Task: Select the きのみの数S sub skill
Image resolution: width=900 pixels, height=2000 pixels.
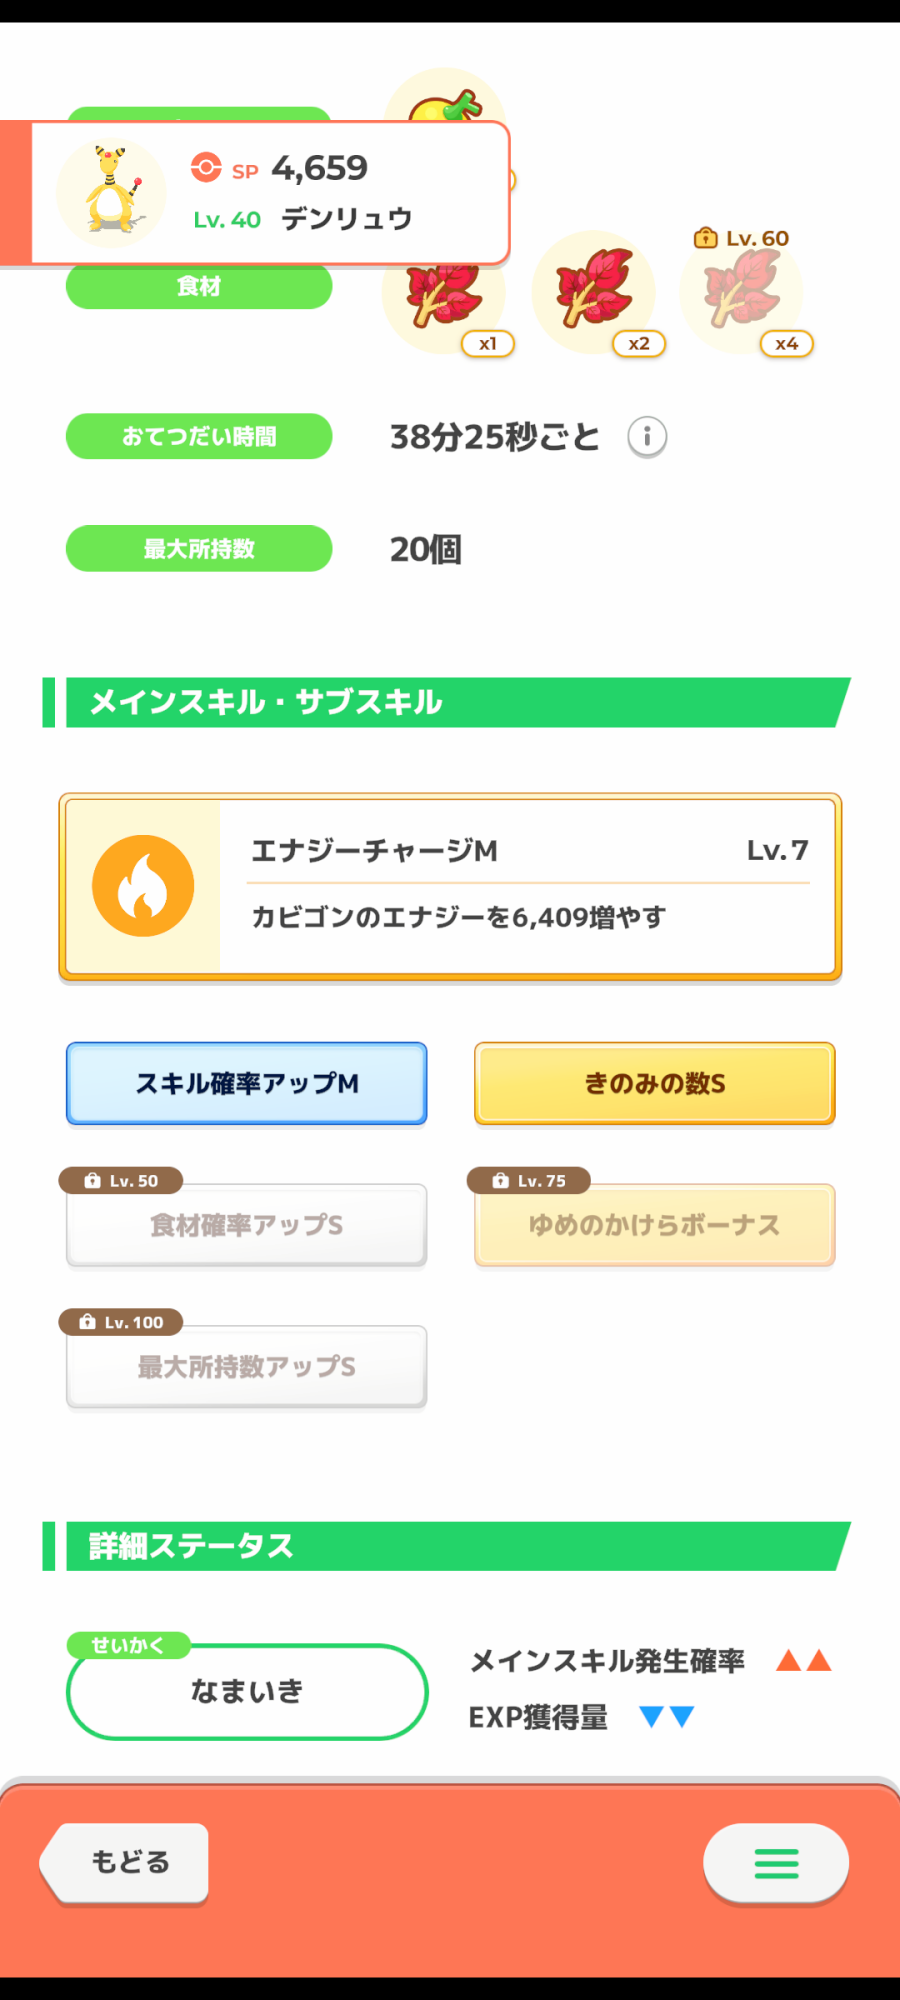Action: pyautogui.click(x=654, y=1084)
